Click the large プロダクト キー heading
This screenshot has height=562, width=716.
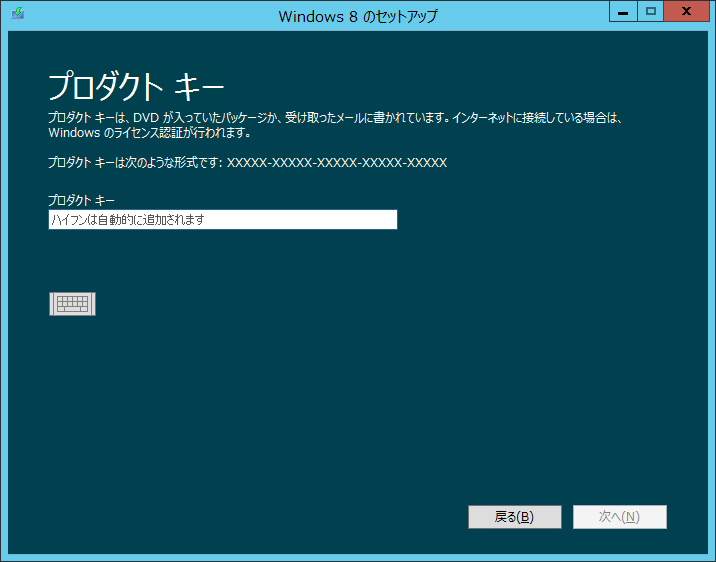click(136, 82)
